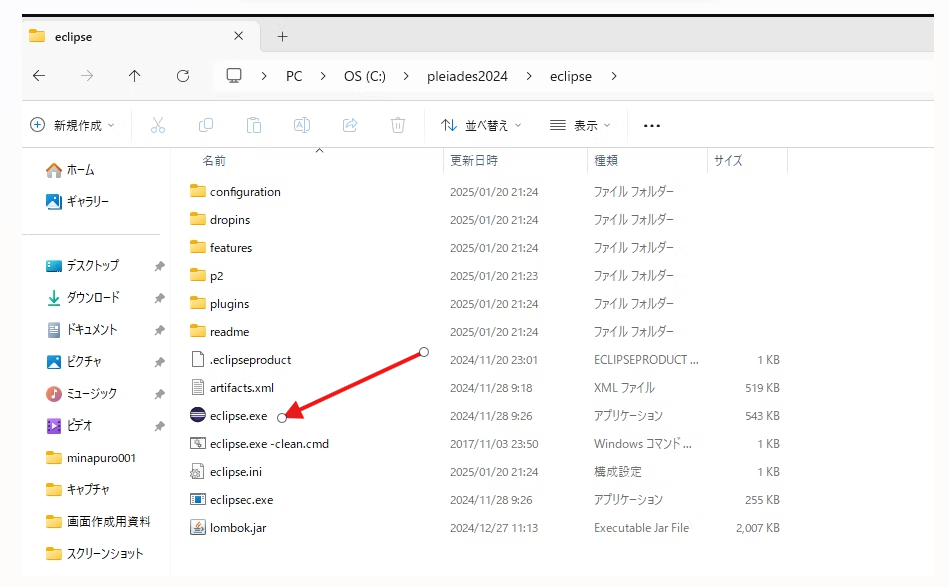This screenshot has width=949, height=587.
Task: Go up one folder level
Action: coord(134,76)
